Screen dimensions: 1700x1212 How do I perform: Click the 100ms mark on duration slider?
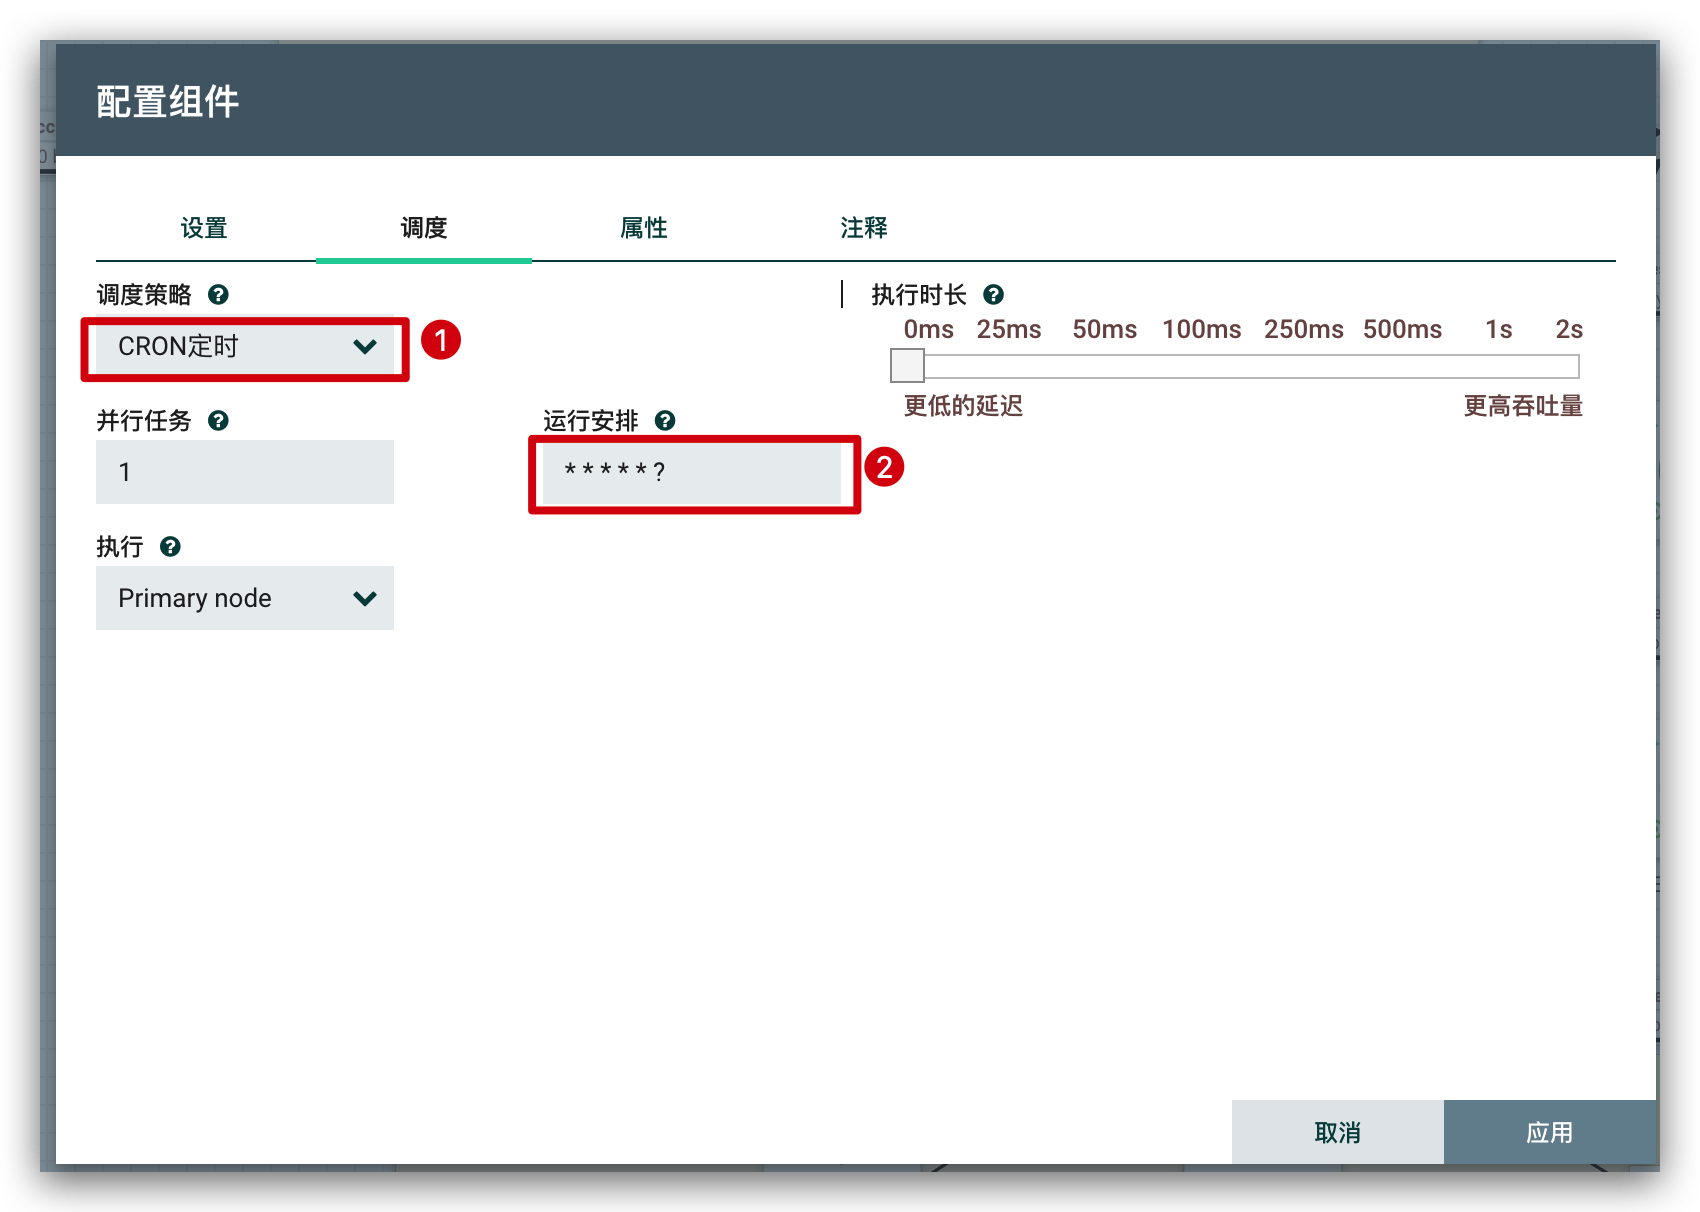point(1201,330)
